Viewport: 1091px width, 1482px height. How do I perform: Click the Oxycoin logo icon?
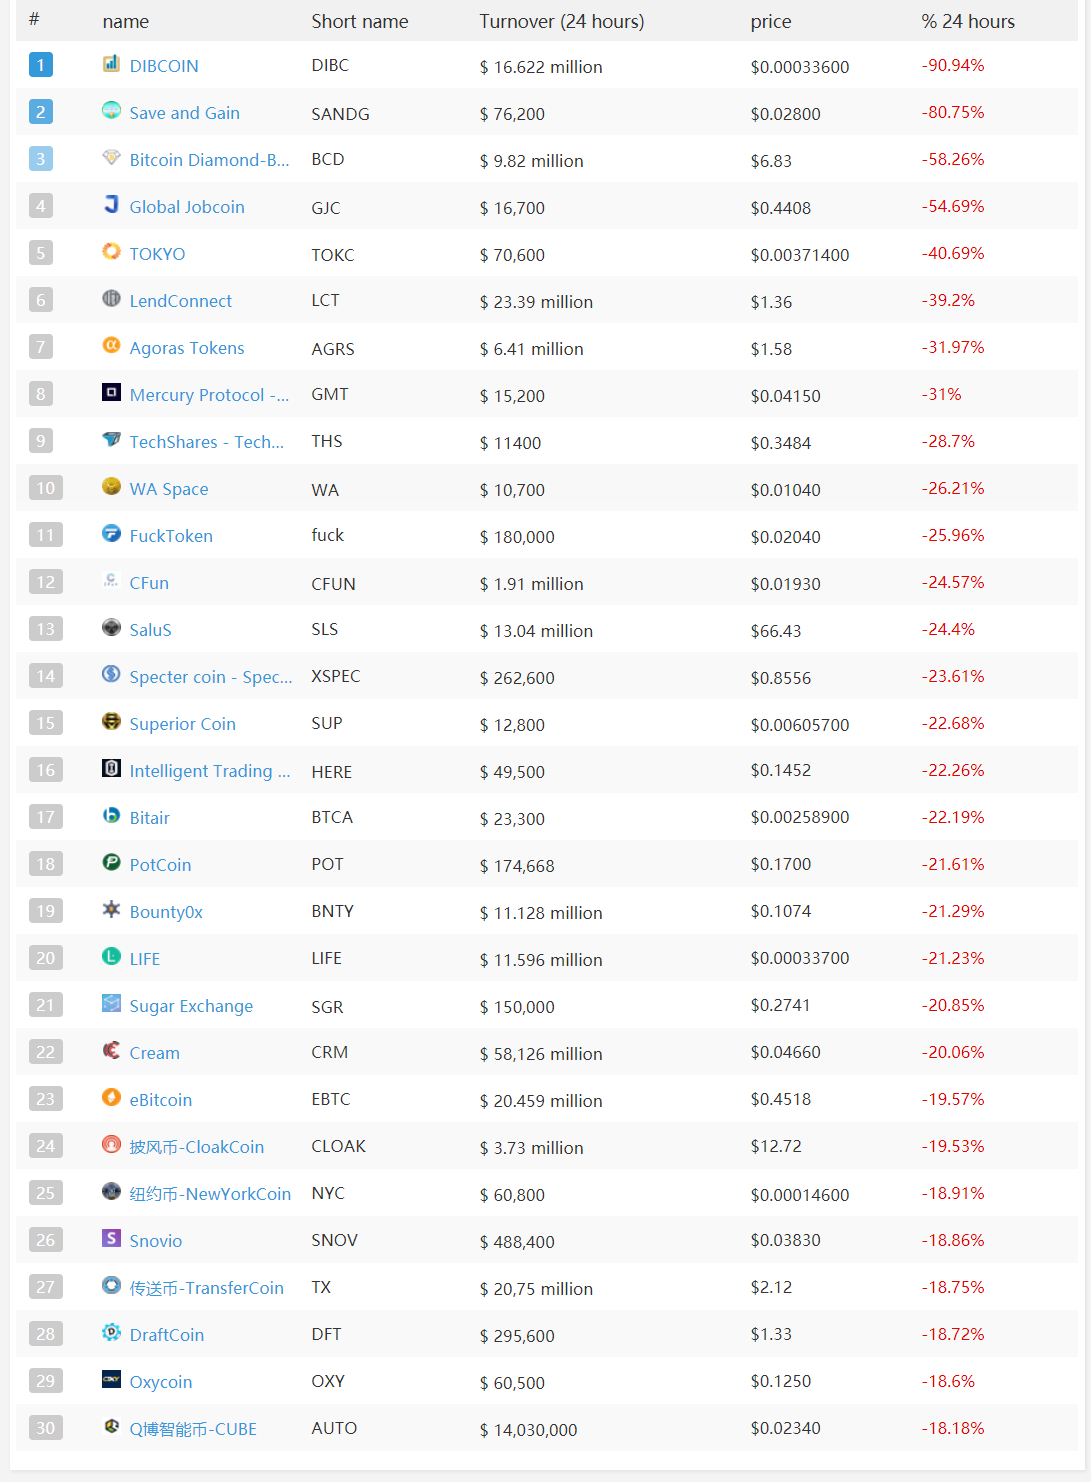coord(111,1380)
